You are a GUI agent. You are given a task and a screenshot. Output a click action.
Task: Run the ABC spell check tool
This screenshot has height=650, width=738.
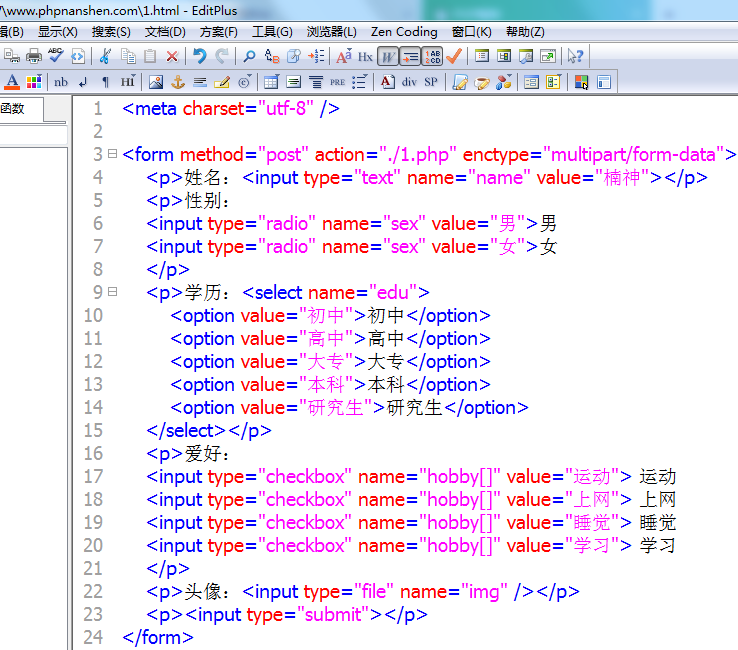coord(56,56)
